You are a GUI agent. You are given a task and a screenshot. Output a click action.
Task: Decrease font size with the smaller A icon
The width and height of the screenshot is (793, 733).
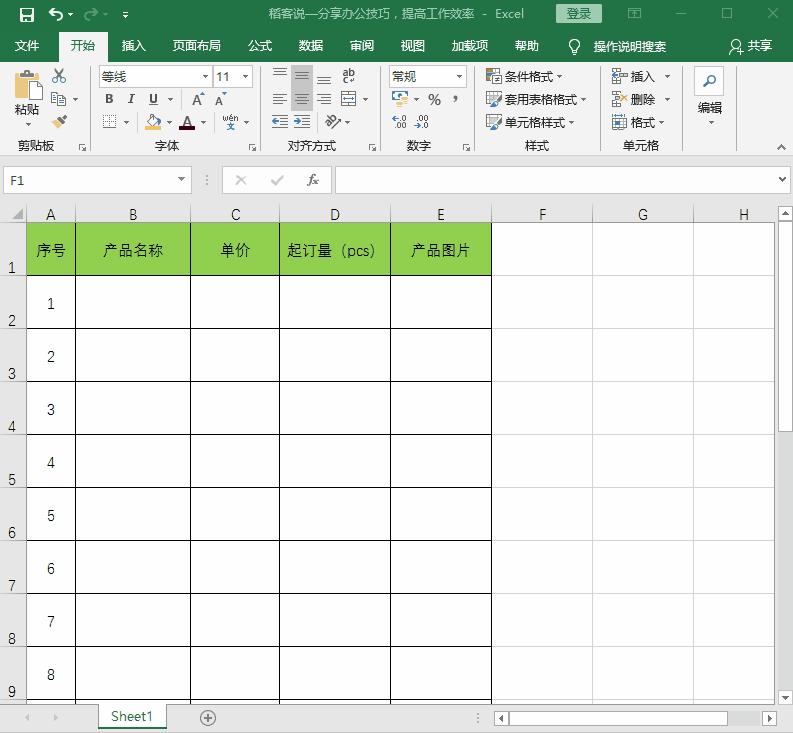coord(221,99)
